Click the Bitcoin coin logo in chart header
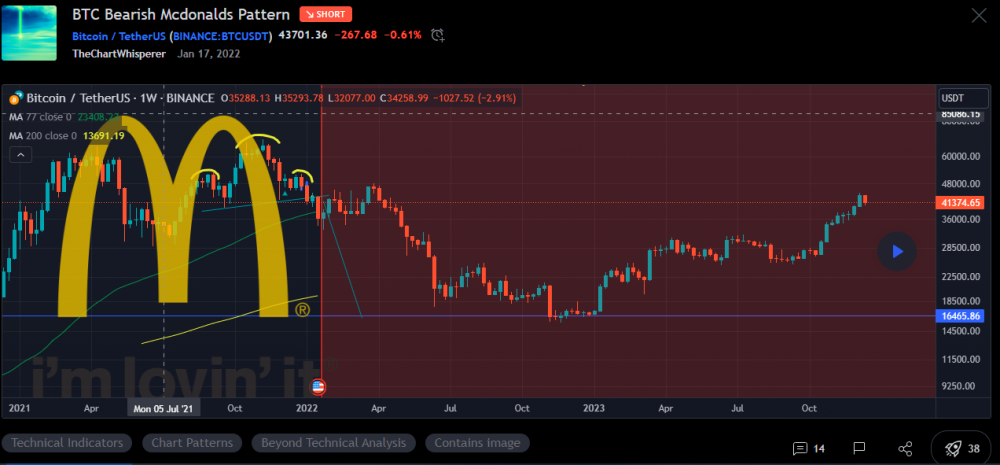Screen dimensions: 1000x465 [16, 98]
